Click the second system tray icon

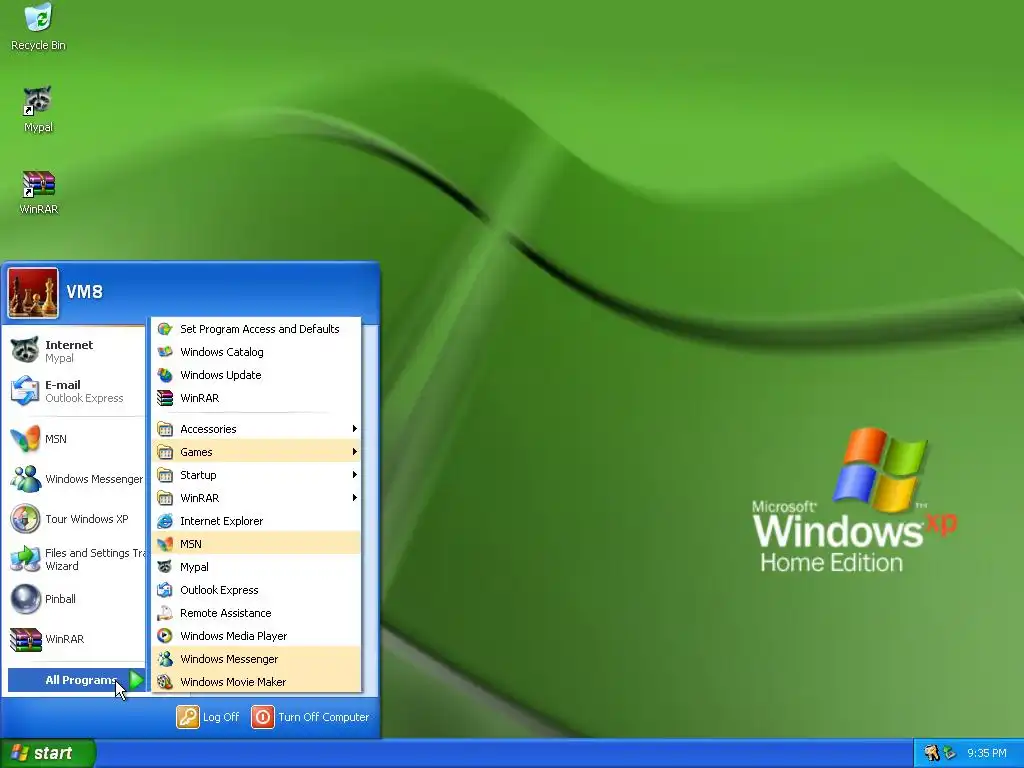950,753
